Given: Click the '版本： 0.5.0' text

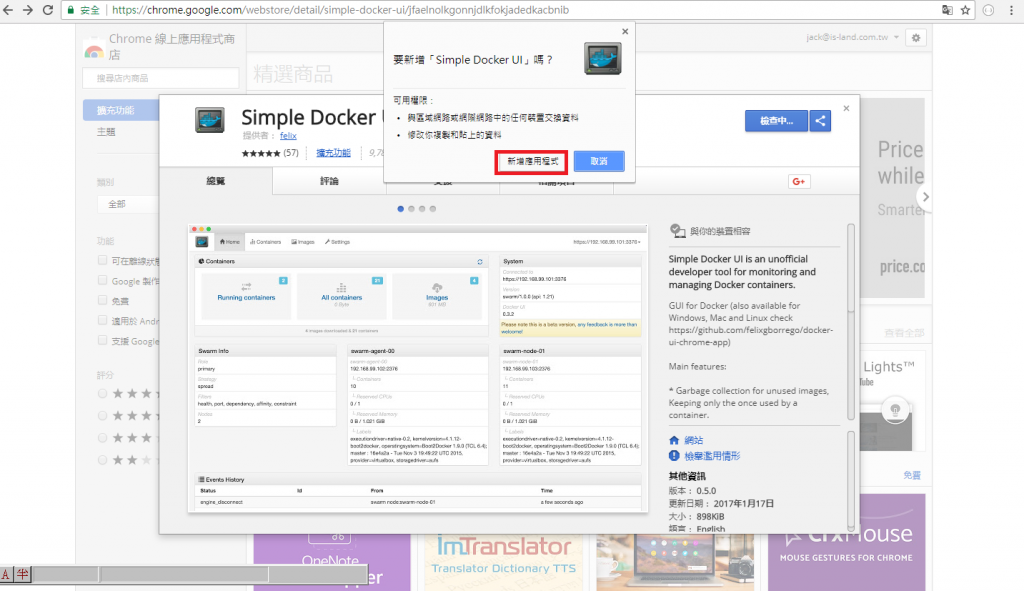Looking at the screenshot, I should coord(692,490).
